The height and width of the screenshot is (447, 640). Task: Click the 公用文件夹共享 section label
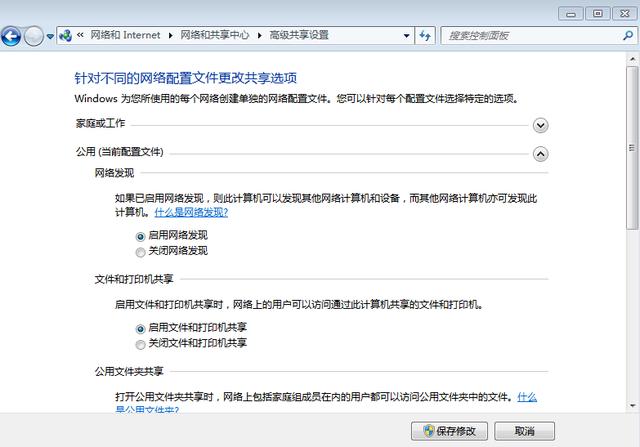[129, 371]
